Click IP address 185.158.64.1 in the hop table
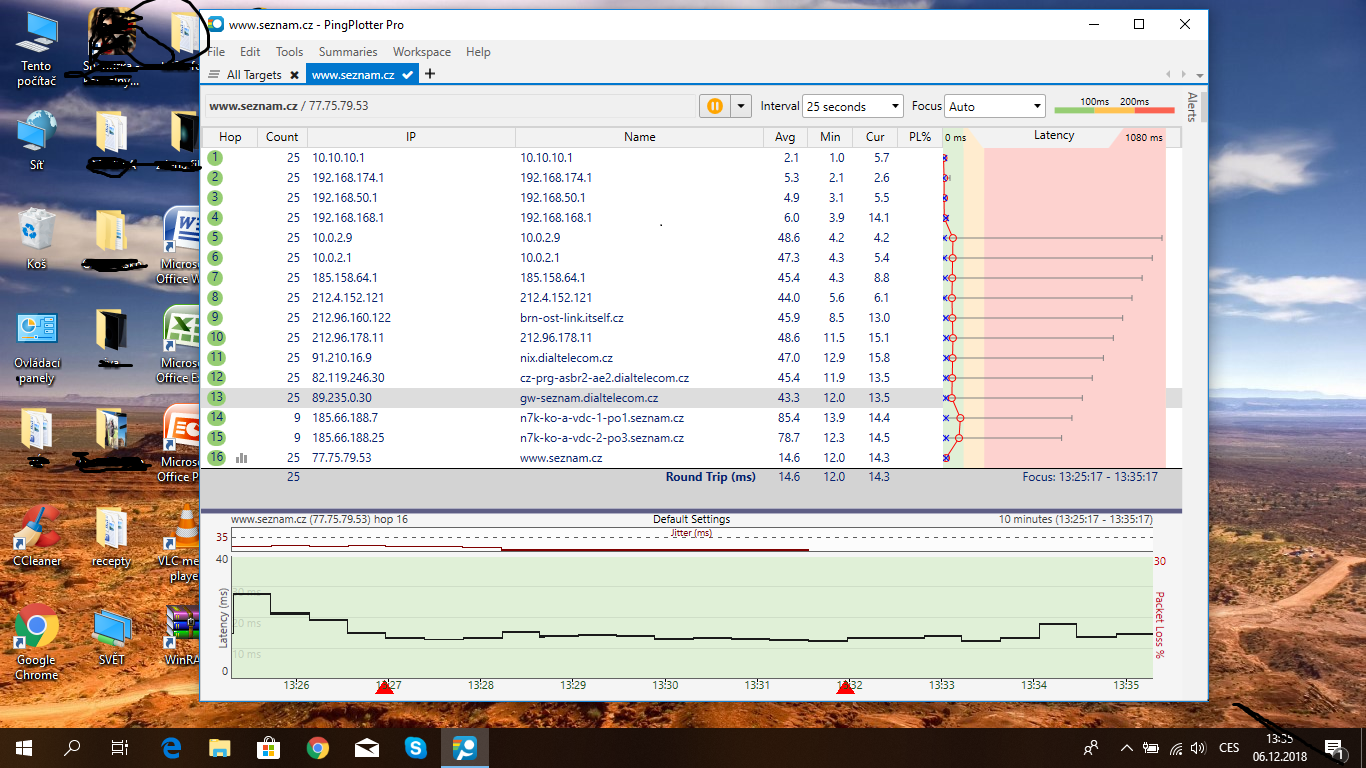Screen dimensions: 1366x768 tap(345, 278)
